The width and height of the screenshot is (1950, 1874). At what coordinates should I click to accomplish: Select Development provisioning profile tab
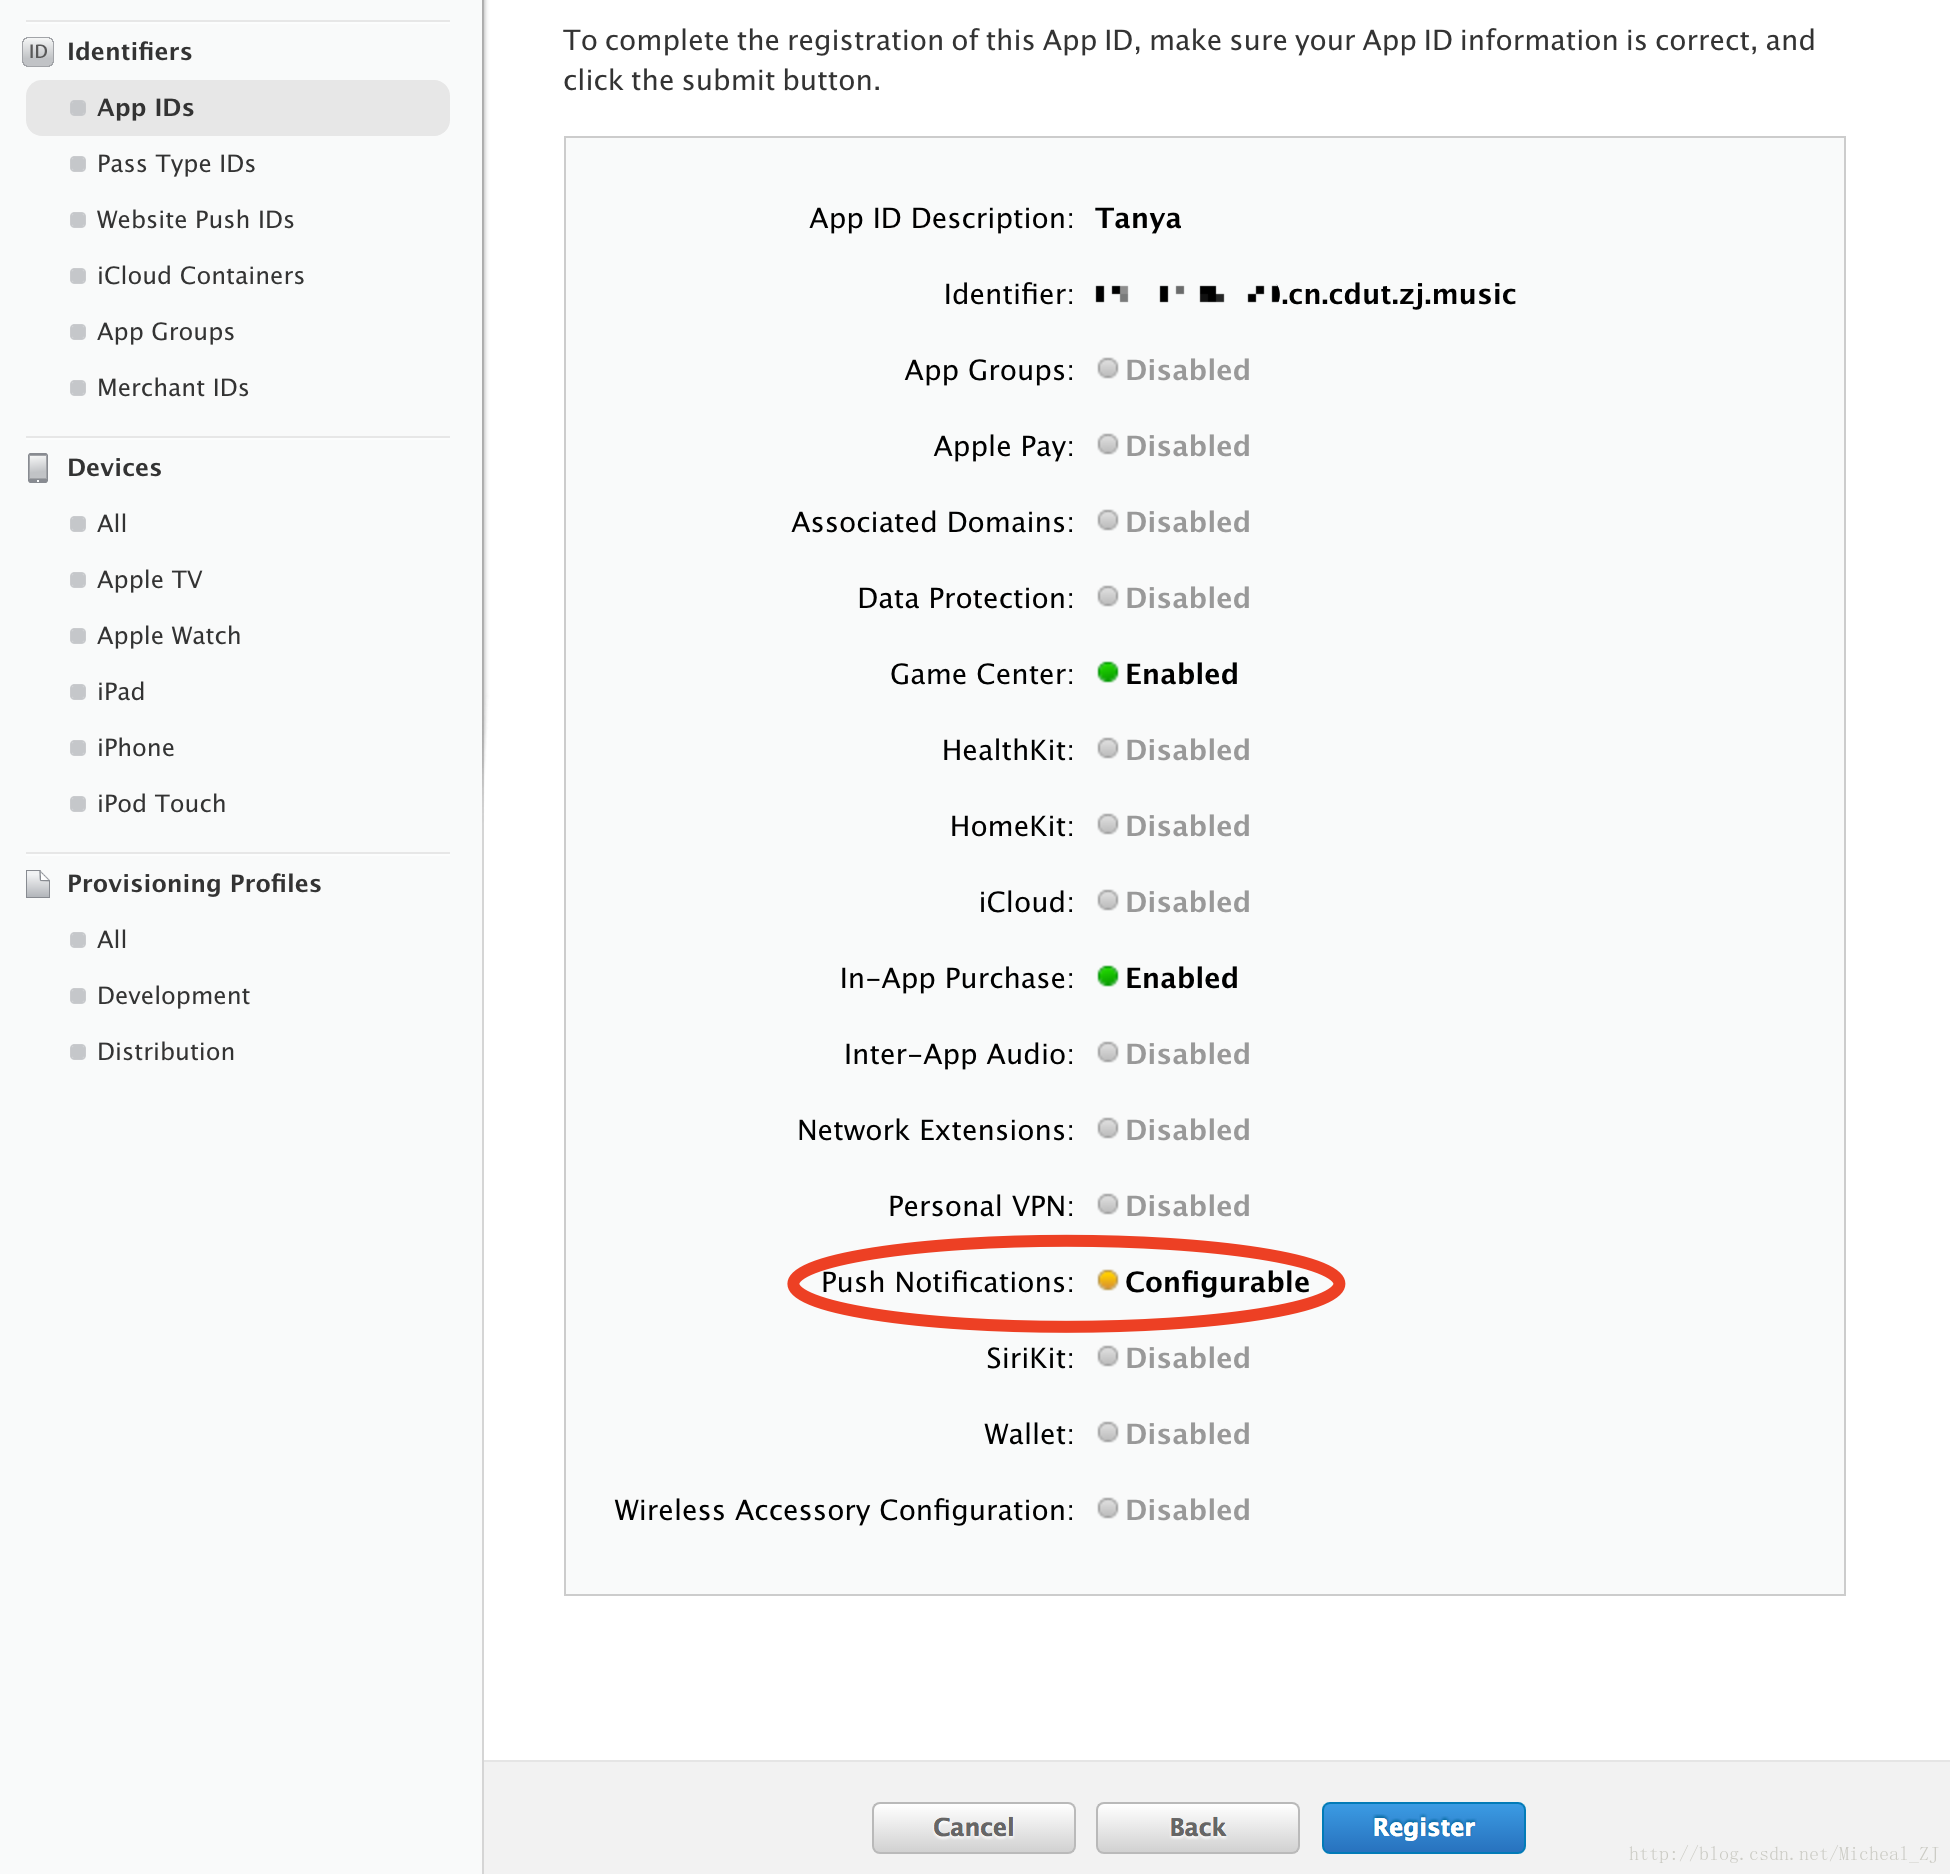(x=172, y=994)
